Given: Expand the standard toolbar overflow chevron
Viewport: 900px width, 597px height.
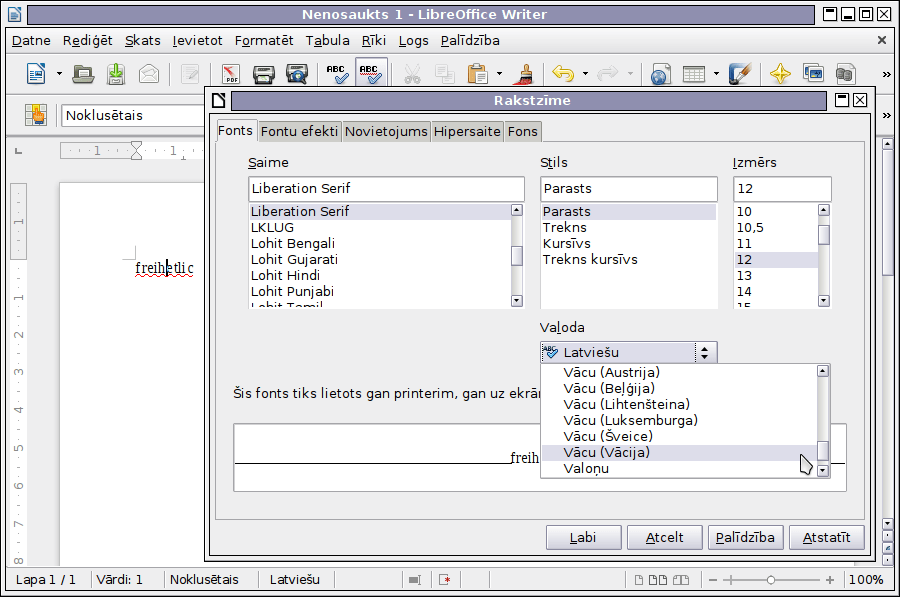Looking at the screenshot, I should click(886, 74).
